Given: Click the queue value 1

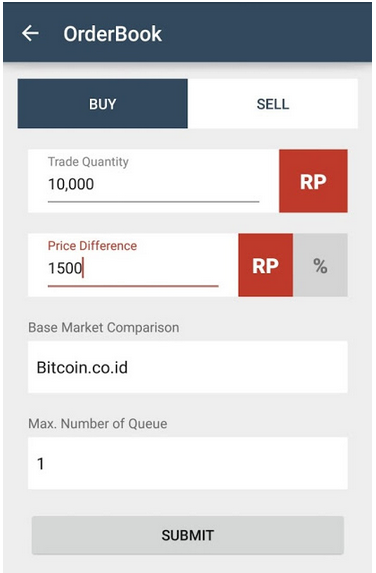Looking at the screenshot, I should pos(40,463).
